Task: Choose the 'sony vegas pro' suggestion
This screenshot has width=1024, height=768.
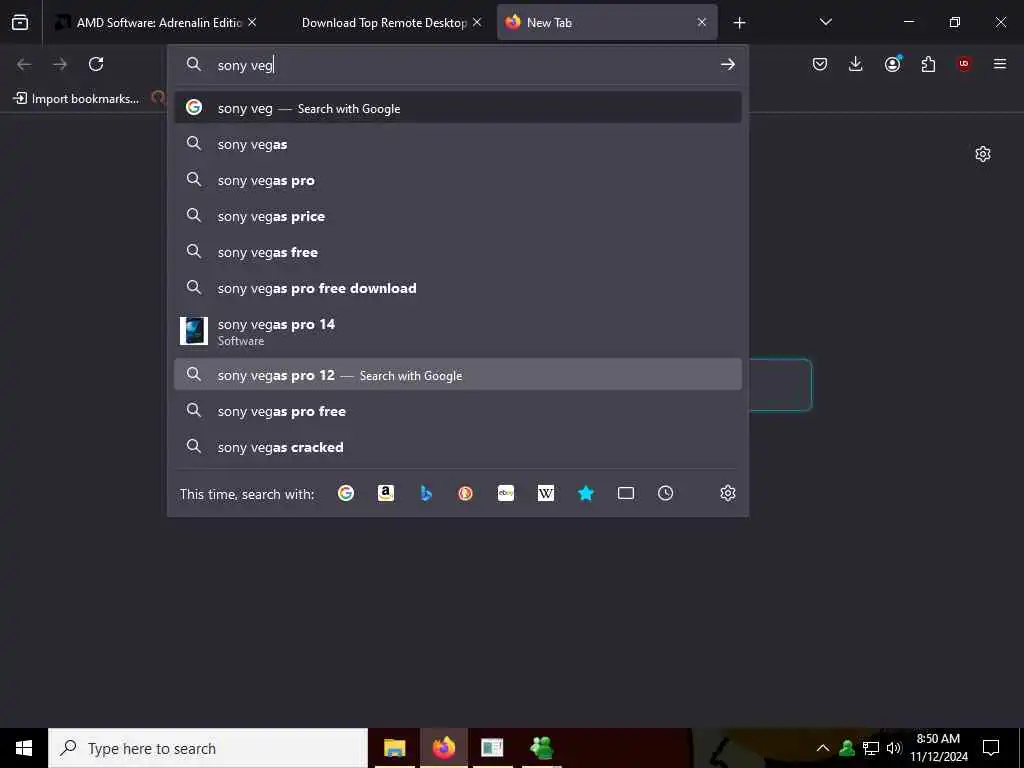Action: tap(458, 180)
